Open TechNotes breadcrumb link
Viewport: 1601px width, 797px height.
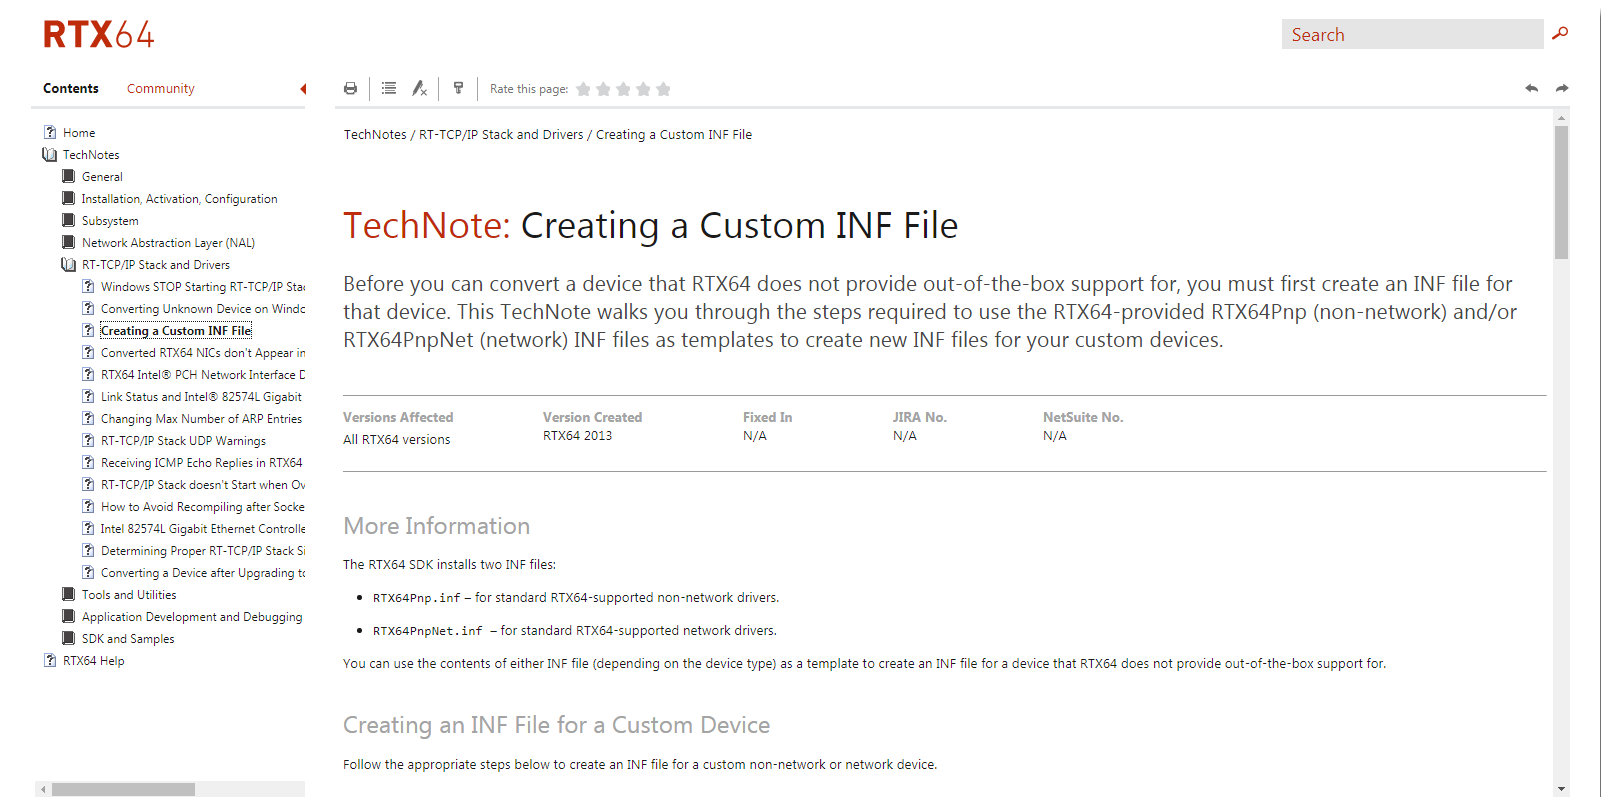coord(375,134)
